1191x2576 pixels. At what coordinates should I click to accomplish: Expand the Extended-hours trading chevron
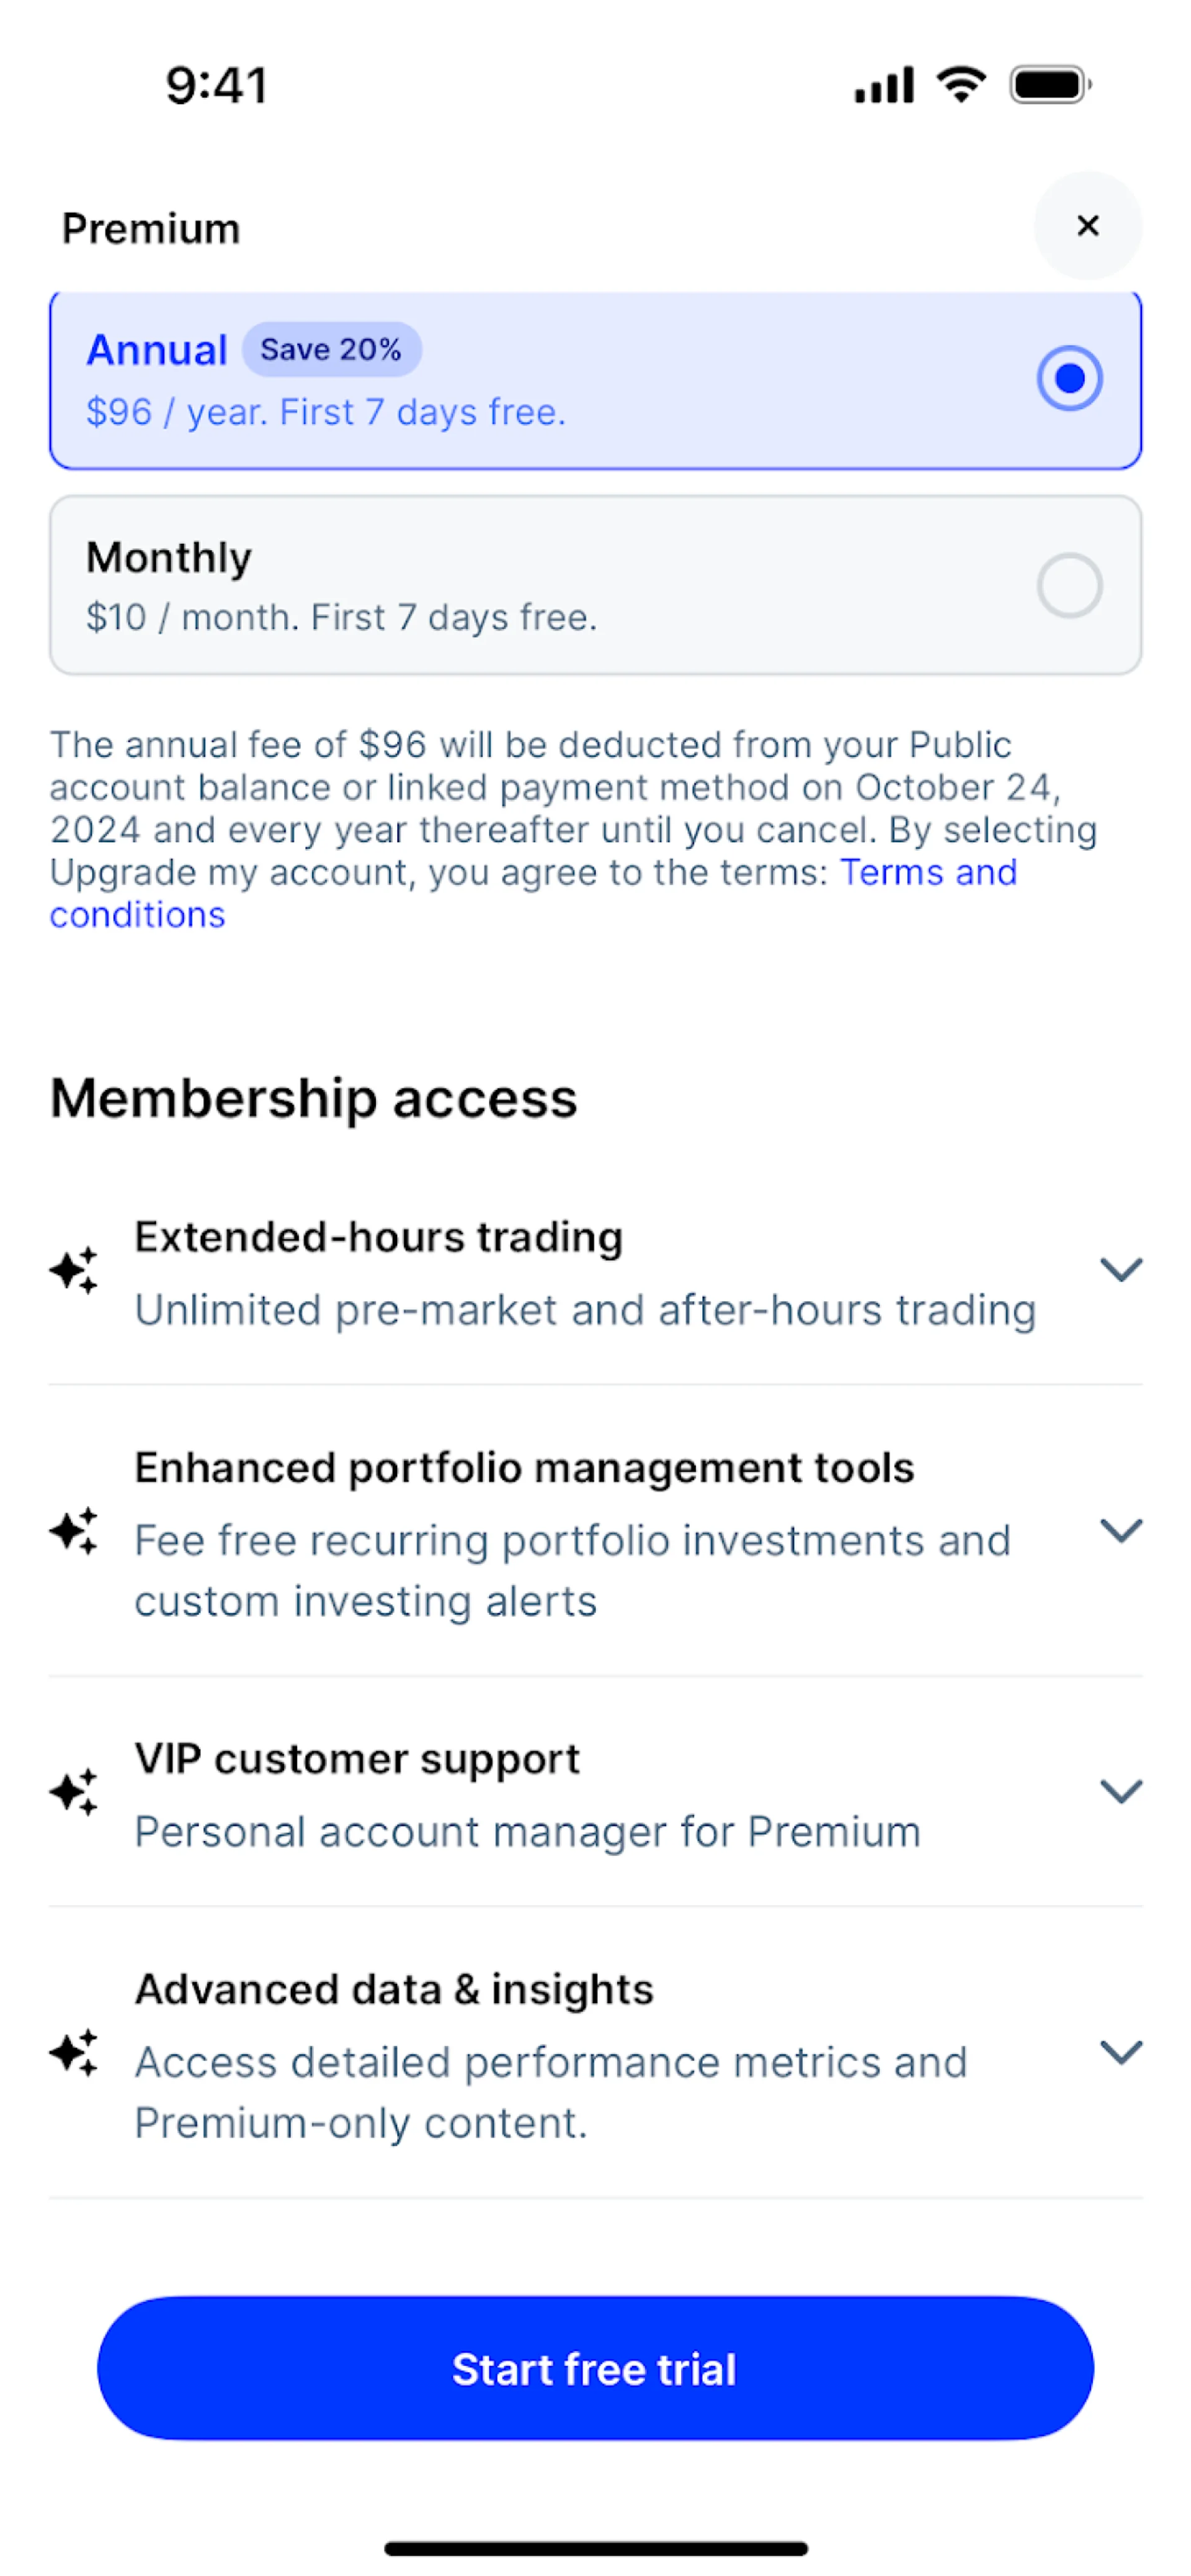1121,1270
